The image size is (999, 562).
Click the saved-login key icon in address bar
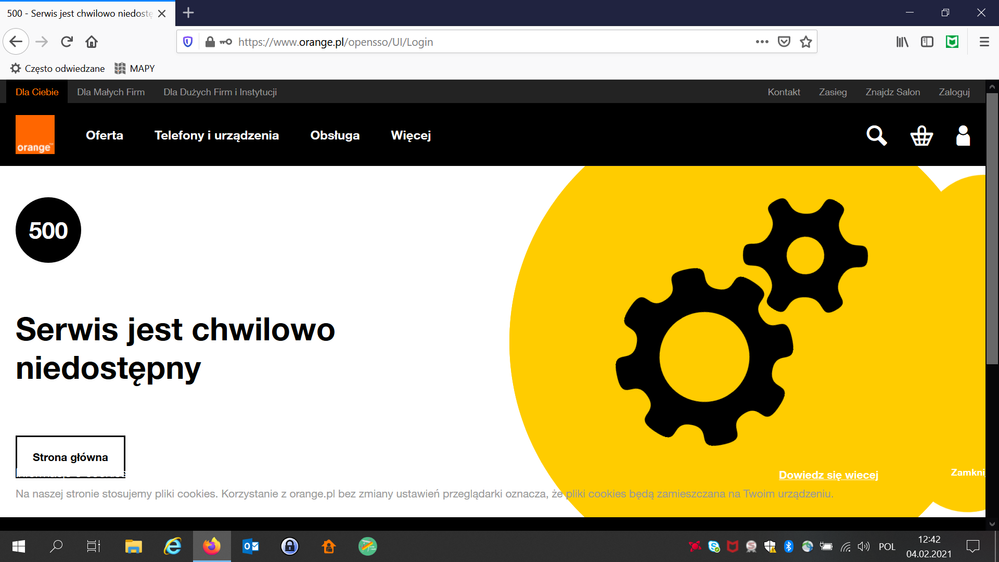226,42
